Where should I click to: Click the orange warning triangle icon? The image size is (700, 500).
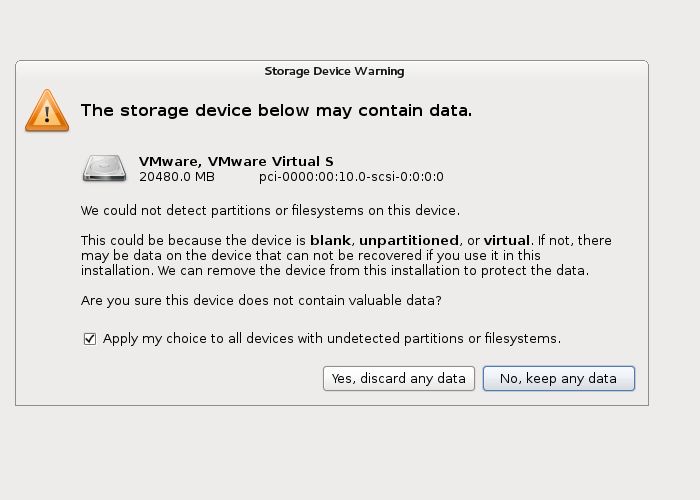47,110
